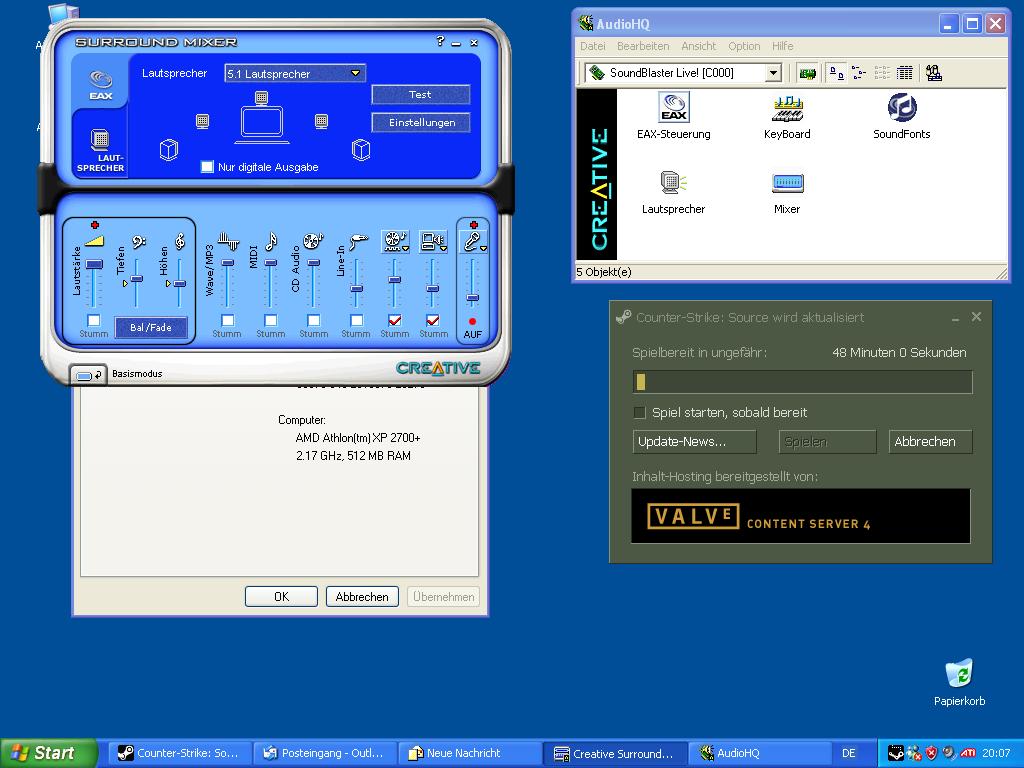
Task: Click the sound card icon in AudioHQ toolbar
Action: 808,73
